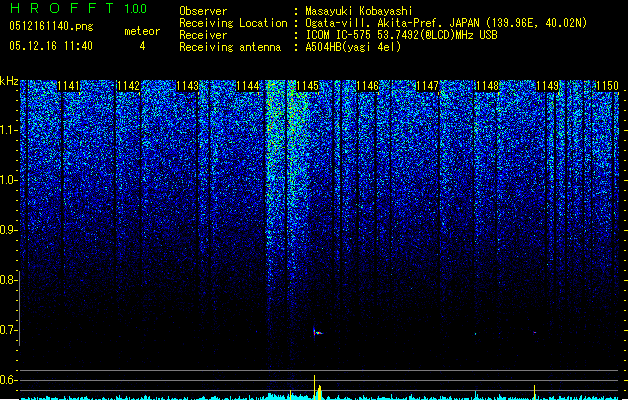
Task: Click Ogata-vill. Akita-Pref. JAPAN location text
Action: pyautogui.click(x=446, y=23)
